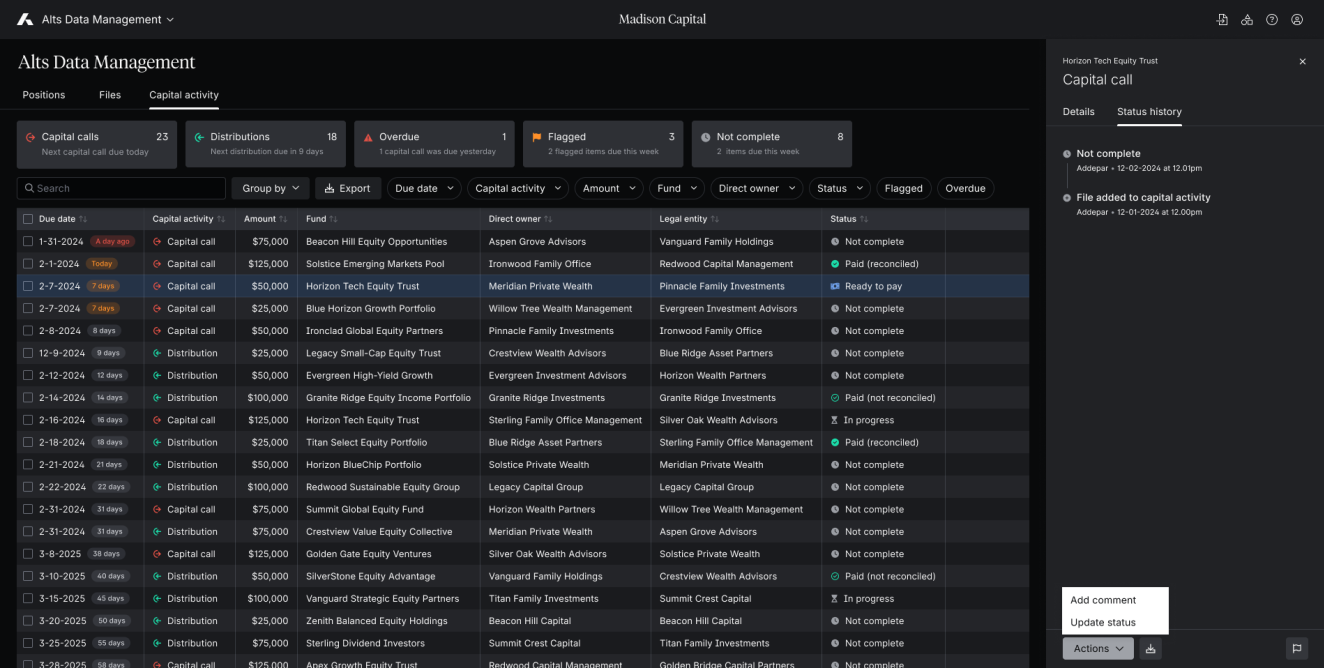Click the Export button
The height and width of the screenshot is (668, 1324).
[x=347, y=188]
